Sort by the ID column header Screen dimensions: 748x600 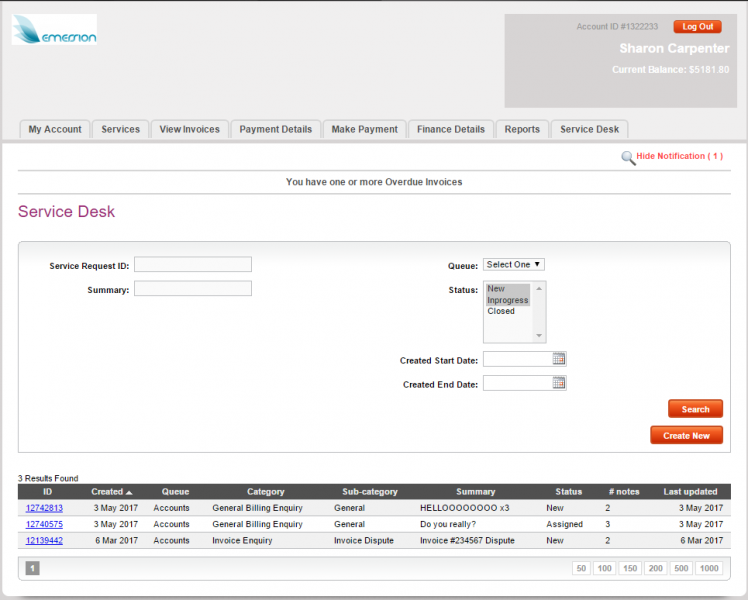coord(48,492)
